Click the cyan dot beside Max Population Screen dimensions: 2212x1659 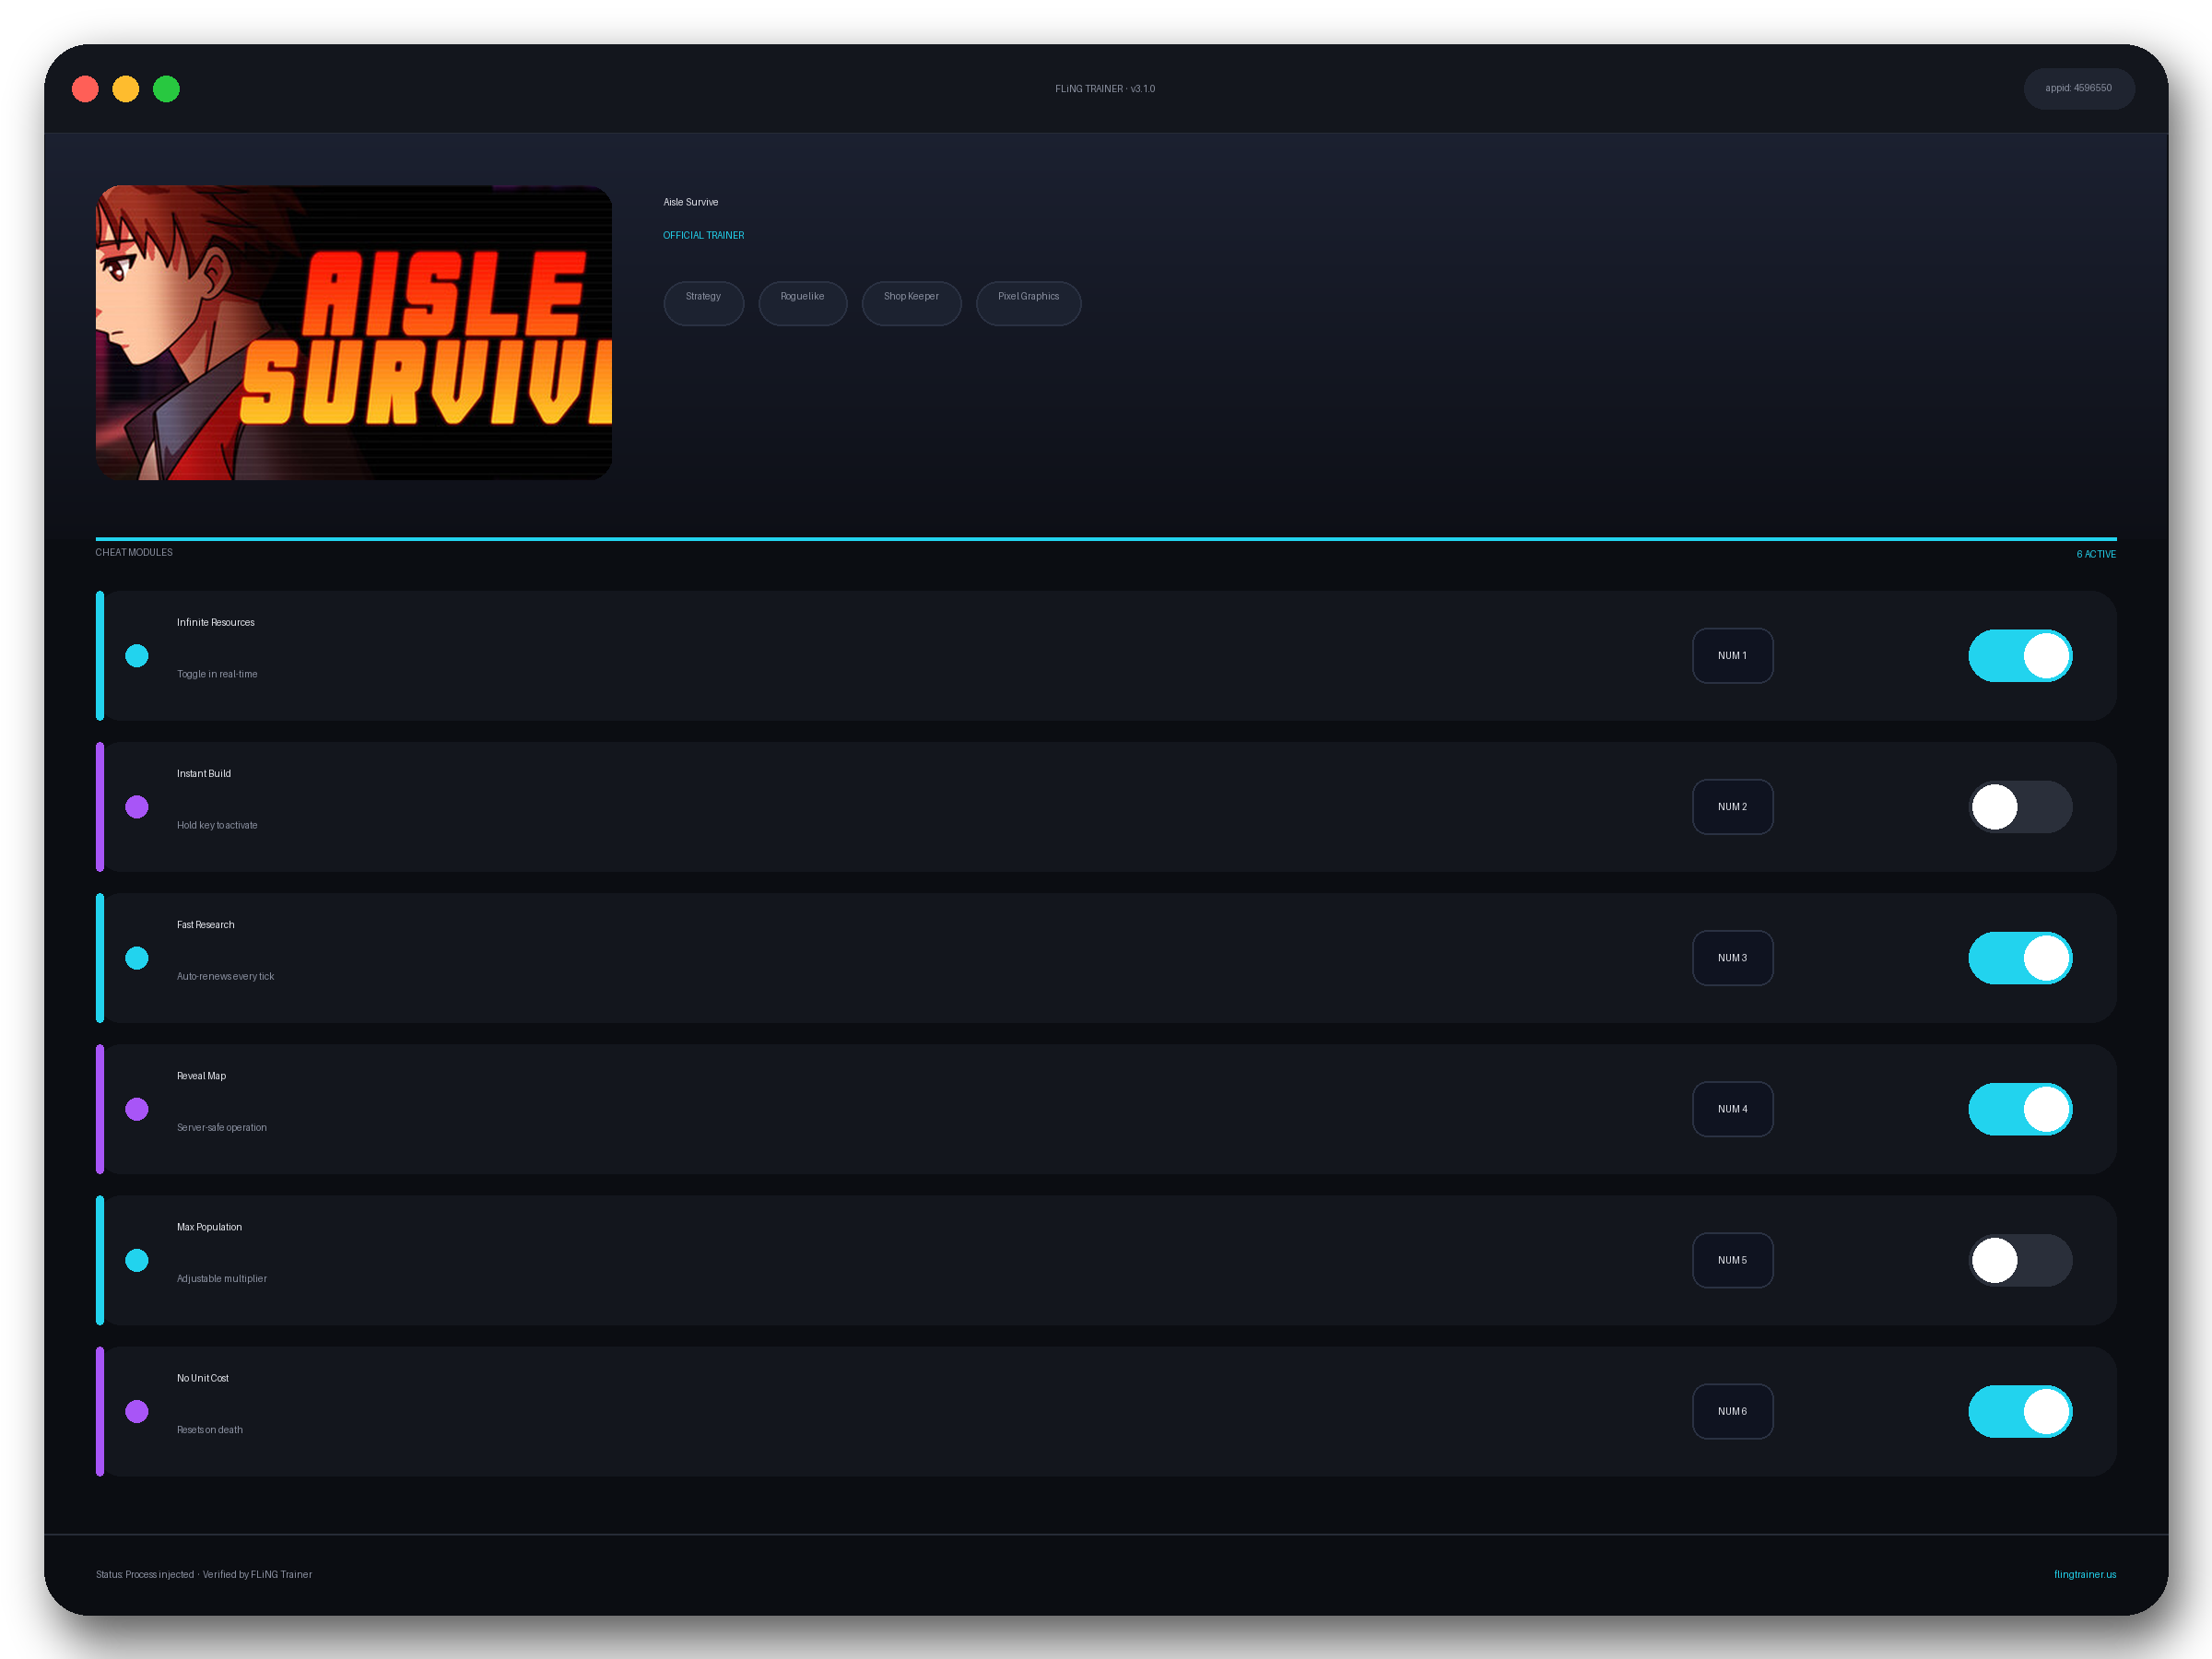pos(137,1260)
